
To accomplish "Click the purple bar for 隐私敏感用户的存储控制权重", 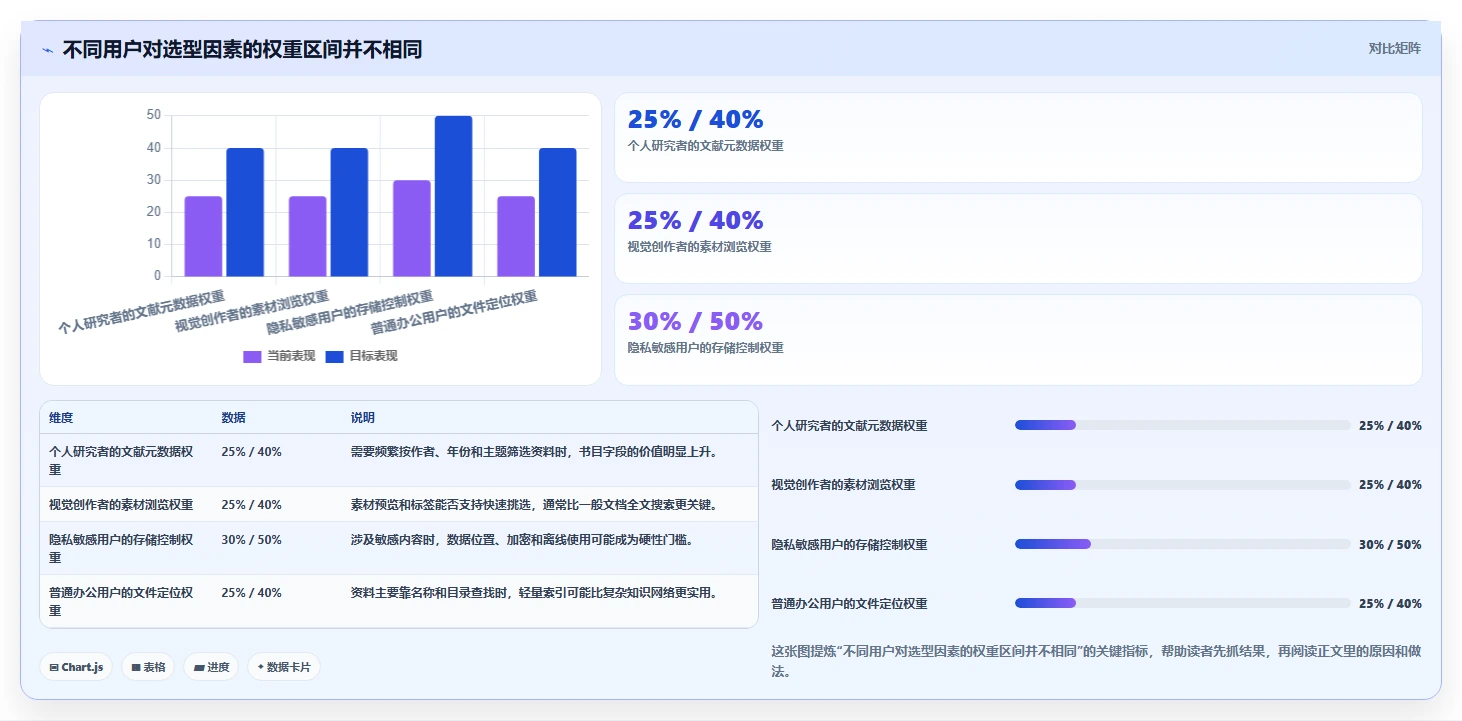I will click(x=412, y=228).
